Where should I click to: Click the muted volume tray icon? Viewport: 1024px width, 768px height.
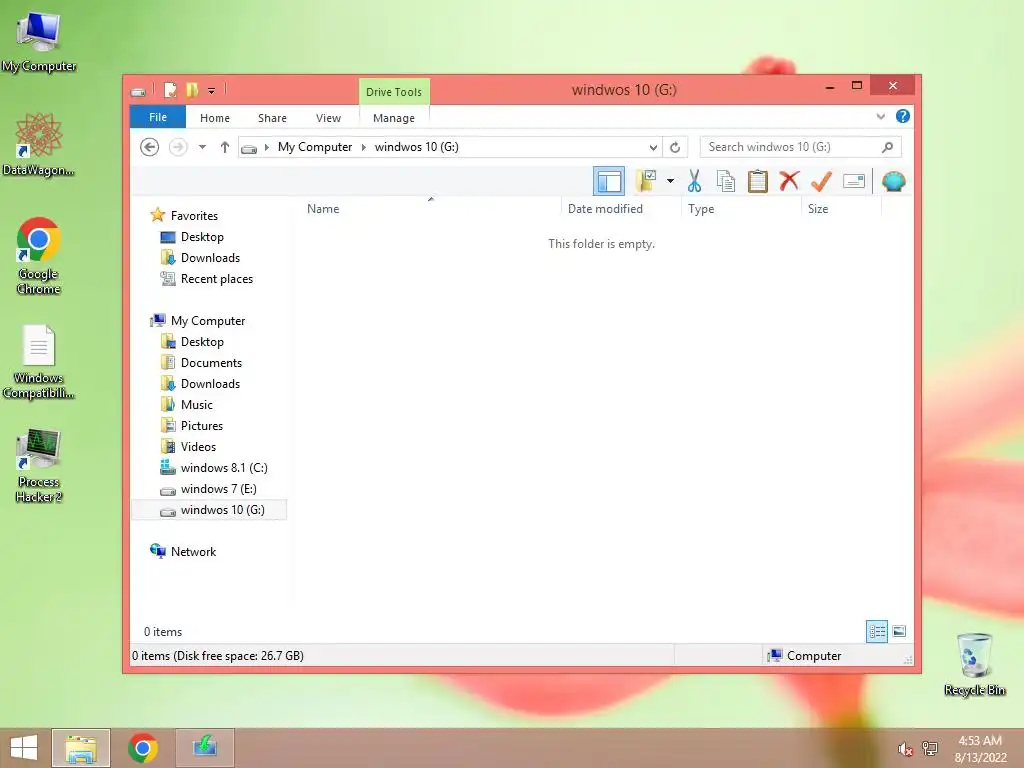point(905,749)
